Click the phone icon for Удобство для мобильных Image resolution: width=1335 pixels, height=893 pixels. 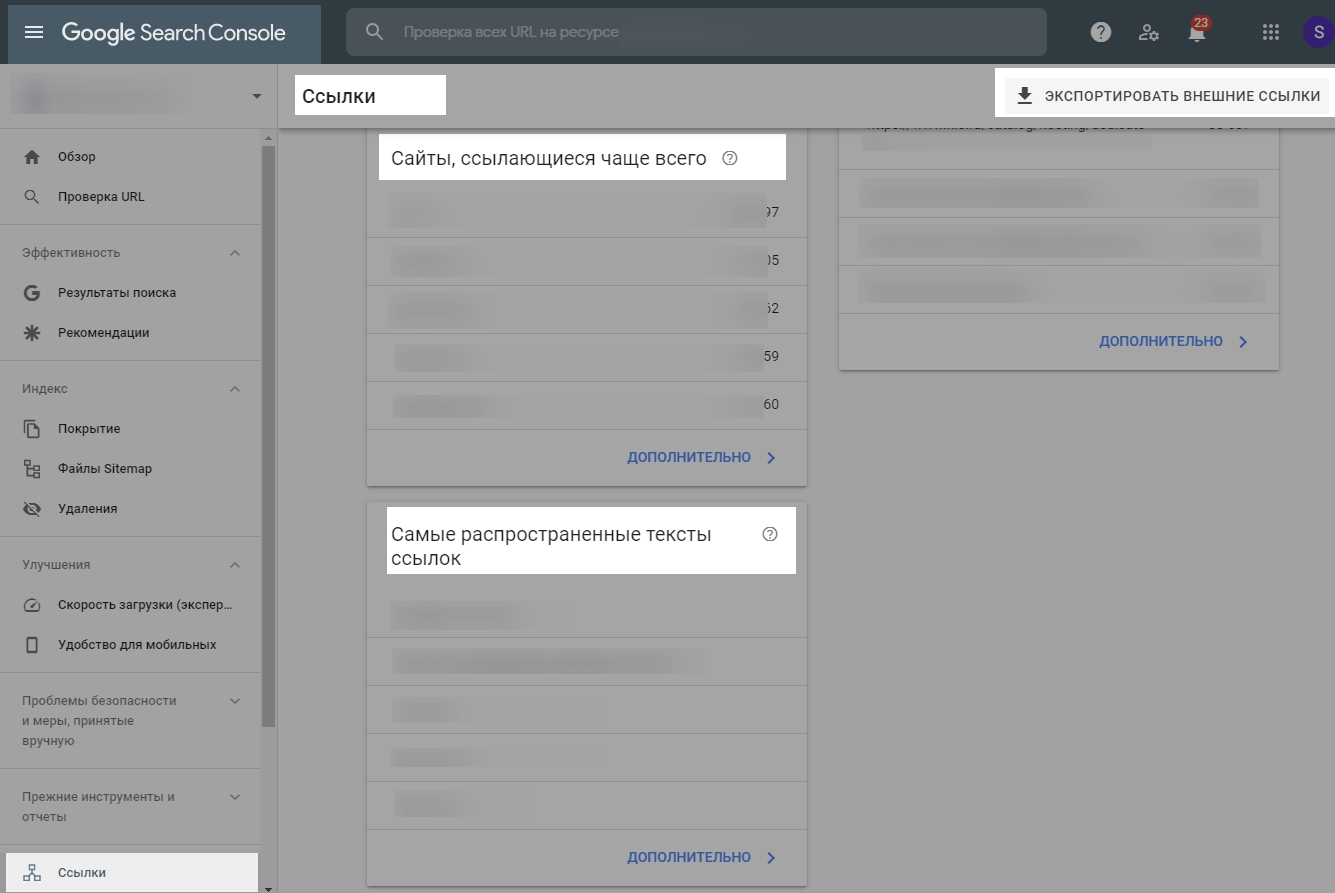pyautogui.click(x=32, y=645)
